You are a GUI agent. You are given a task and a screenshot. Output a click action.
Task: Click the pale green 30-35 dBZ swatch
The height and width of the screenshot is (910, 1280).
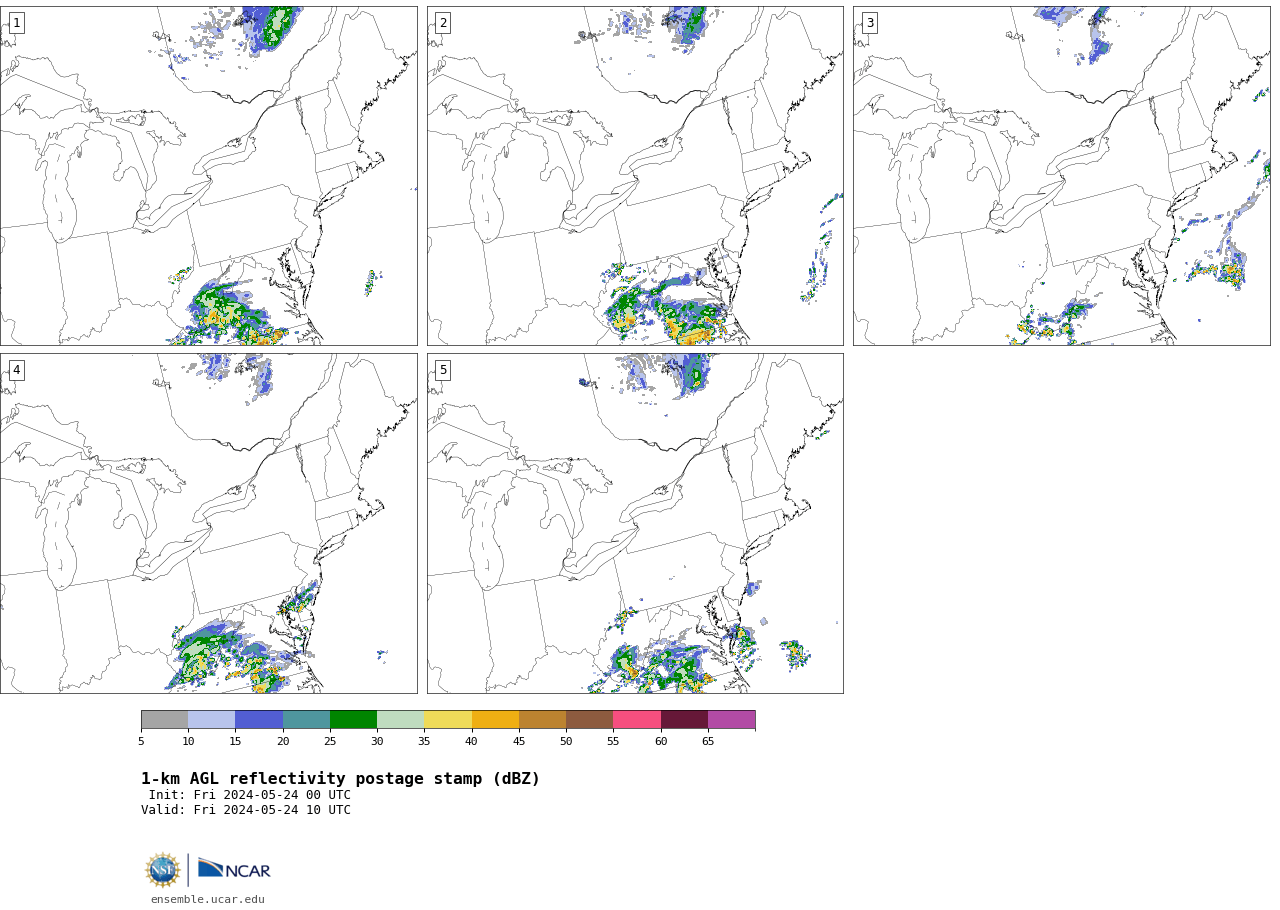400,720
